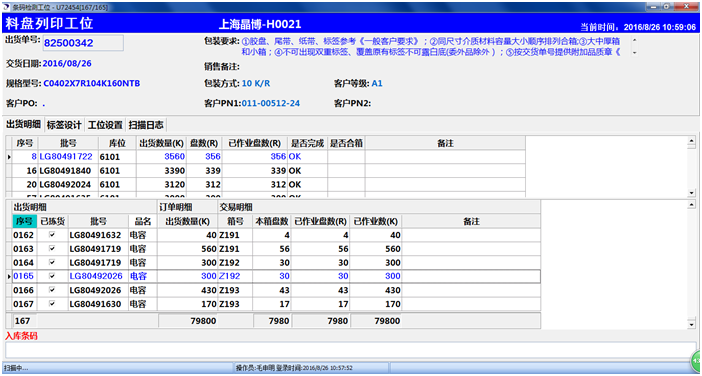Screen dimensions: 702x376
Task: Click the 出货数量(K) column header in the upper grid
Action: coord(161,143)
